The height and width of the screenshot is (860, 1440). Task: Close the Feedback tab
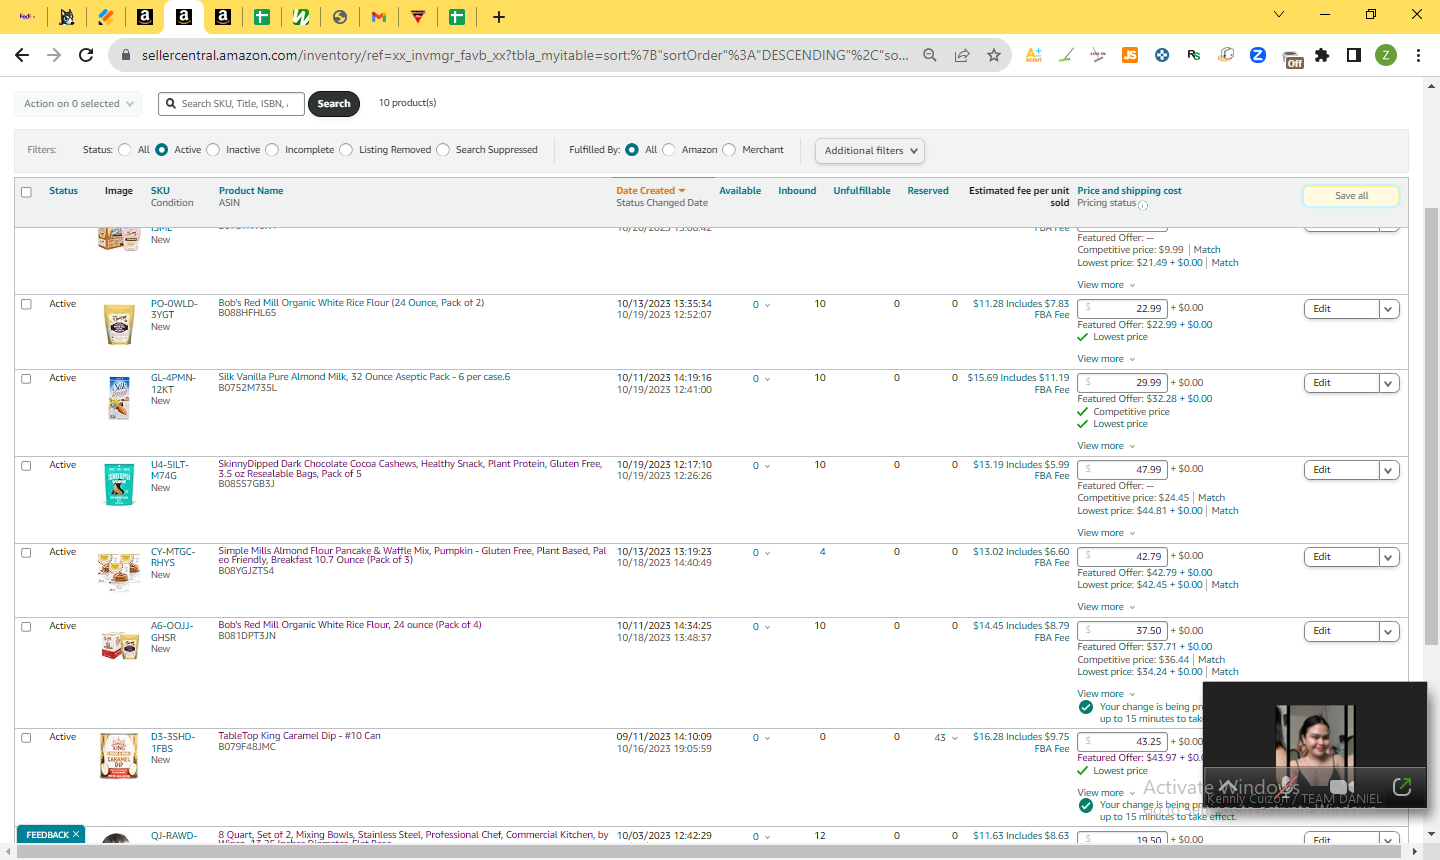coord(76,835)
